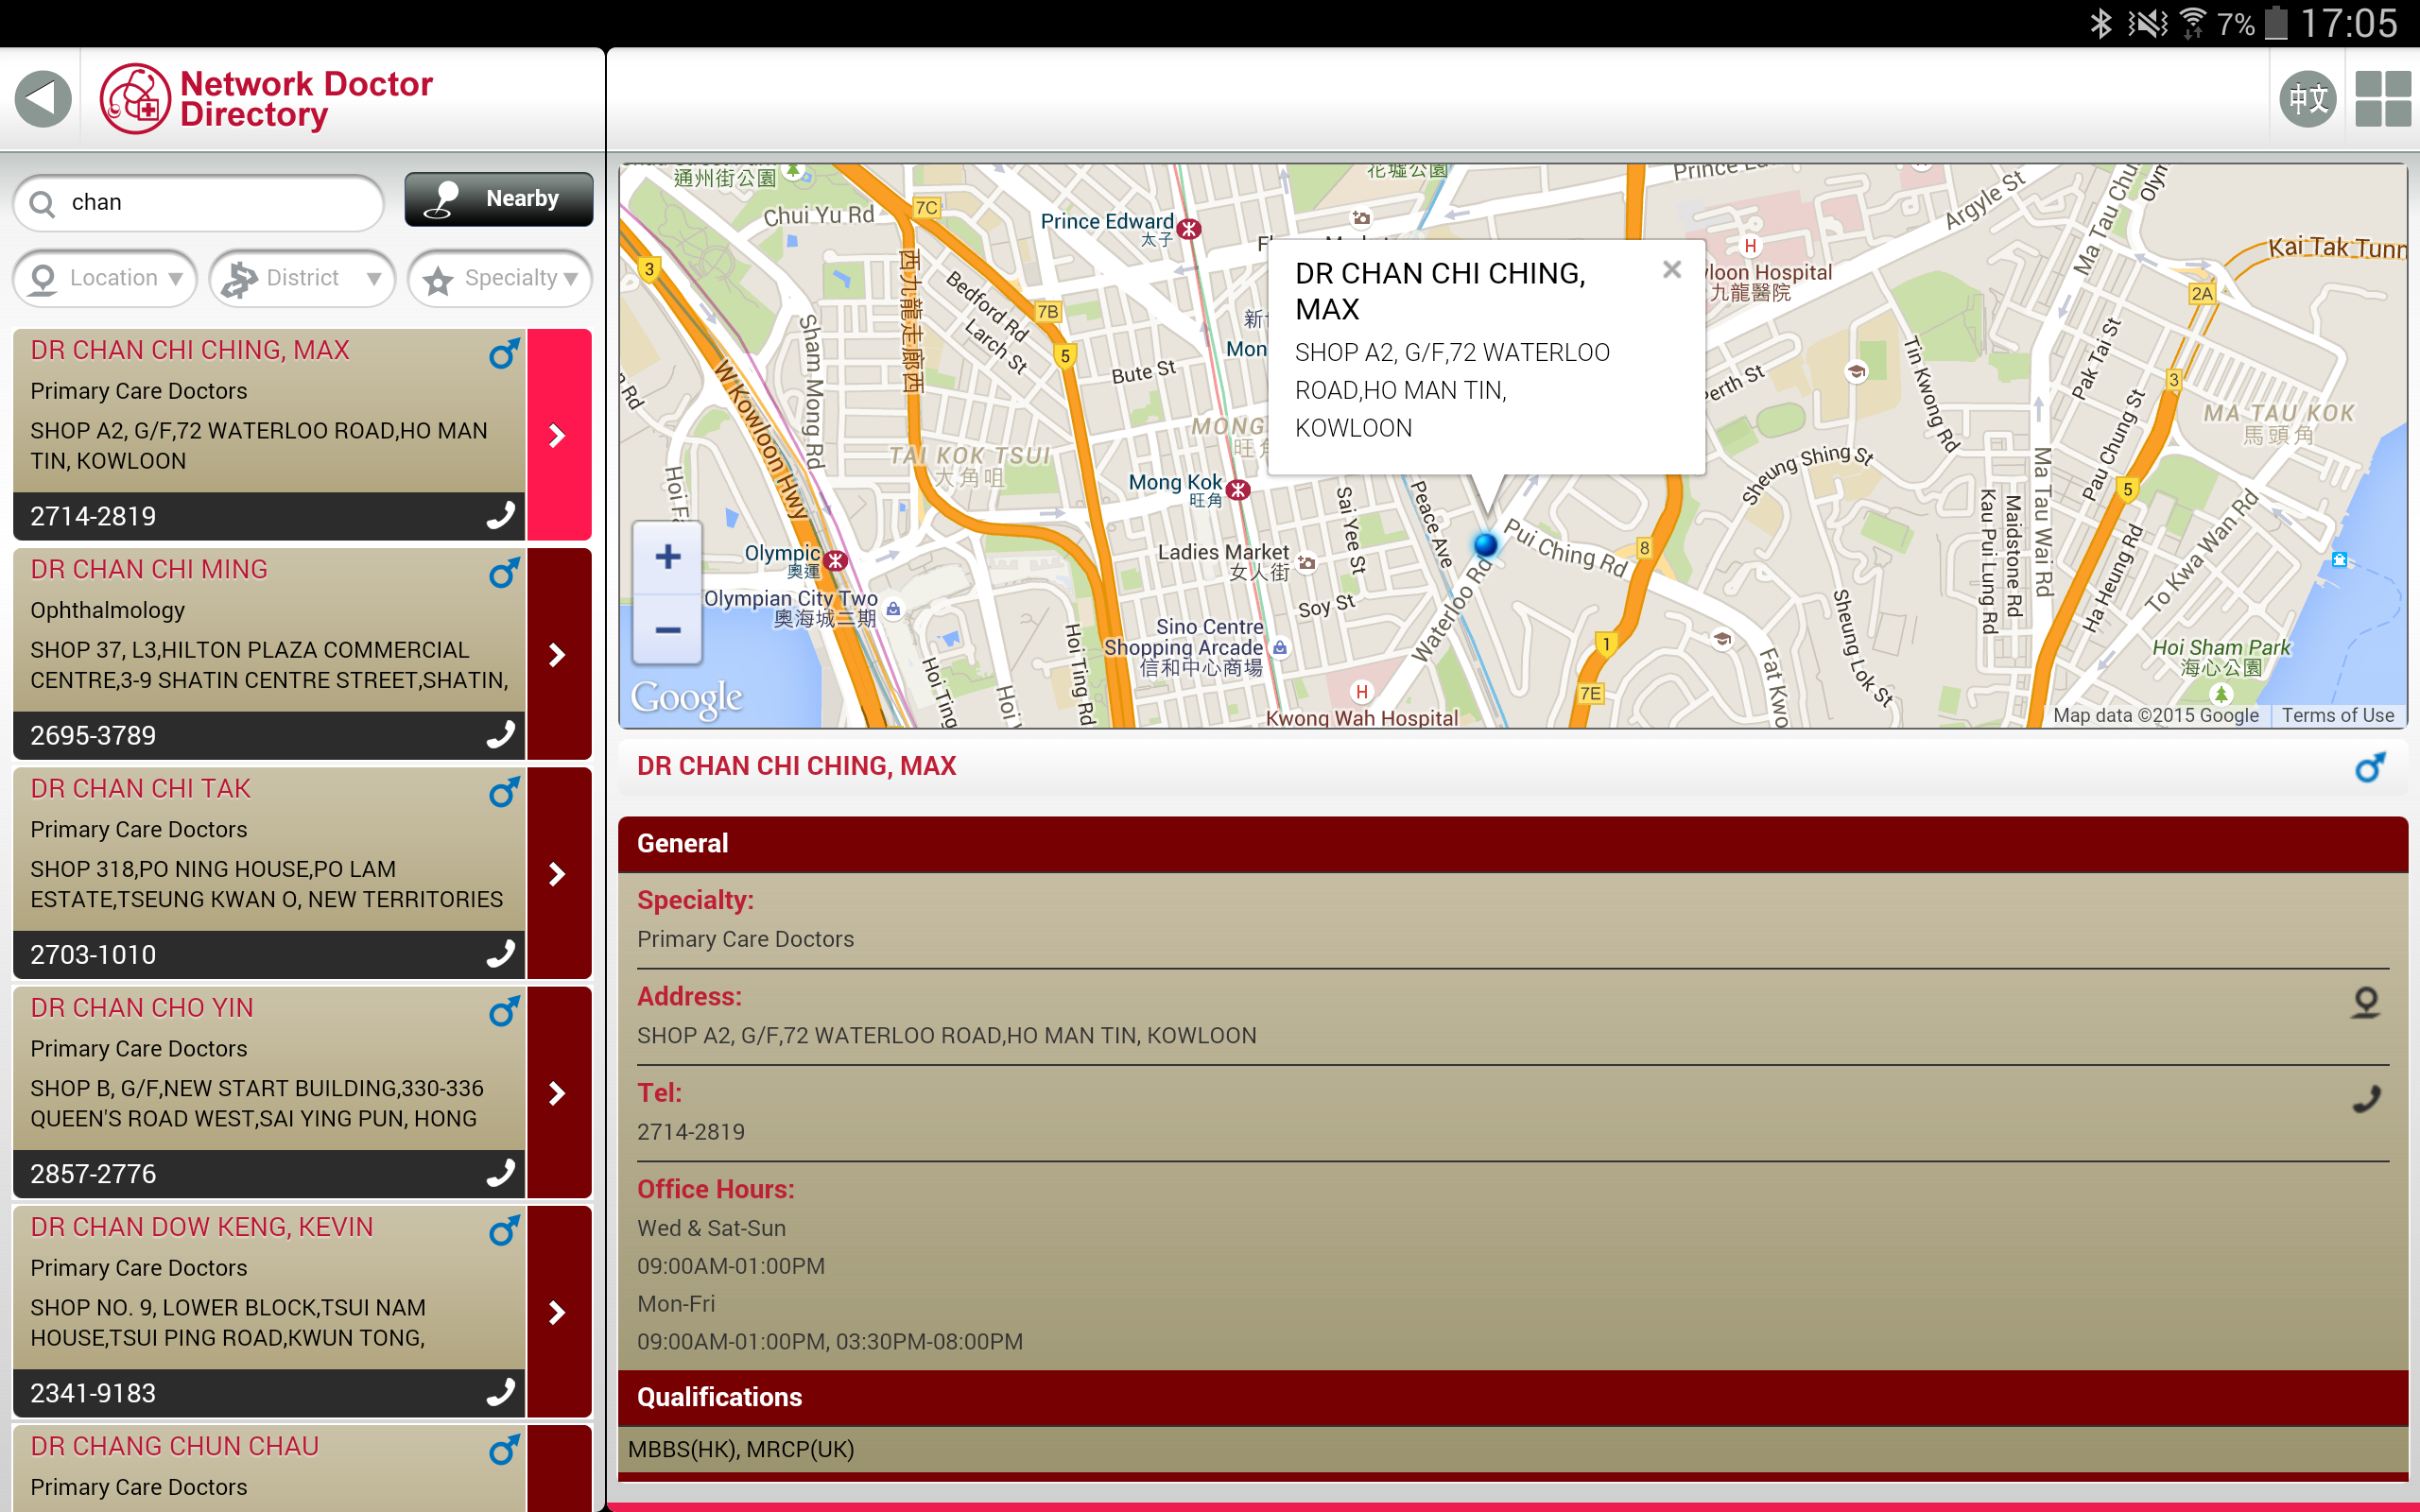The height and width of the screenshot is (1512, 2420).
Task: Click the detail panel title DR CHAN CHI CHING, MAX
Action: coord(797,766)
